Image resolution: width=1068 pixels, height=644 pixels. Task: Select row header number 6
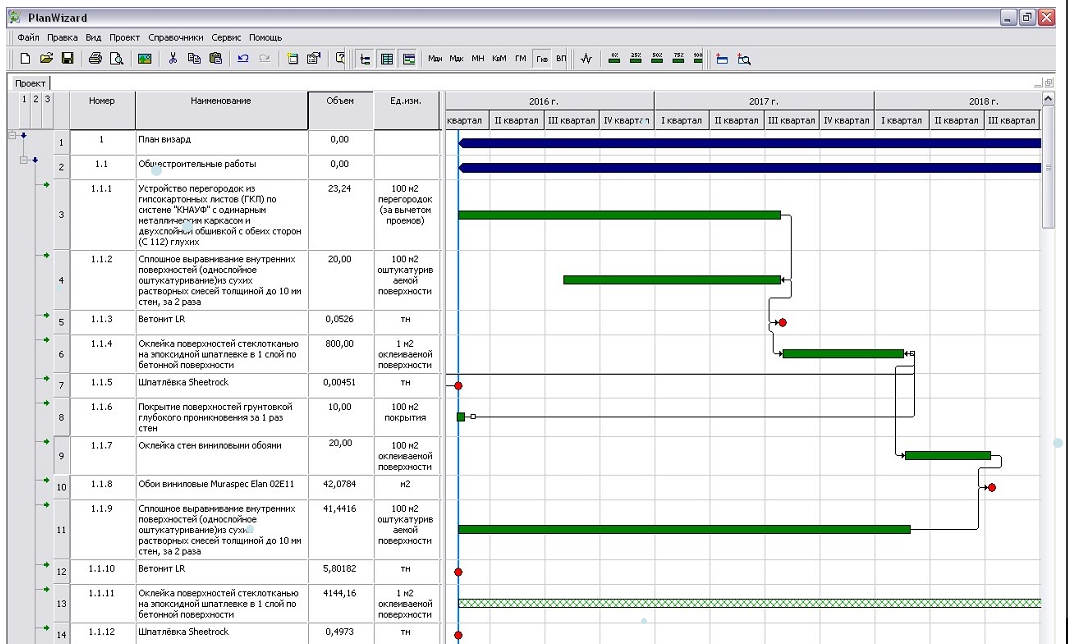[61, 354]
